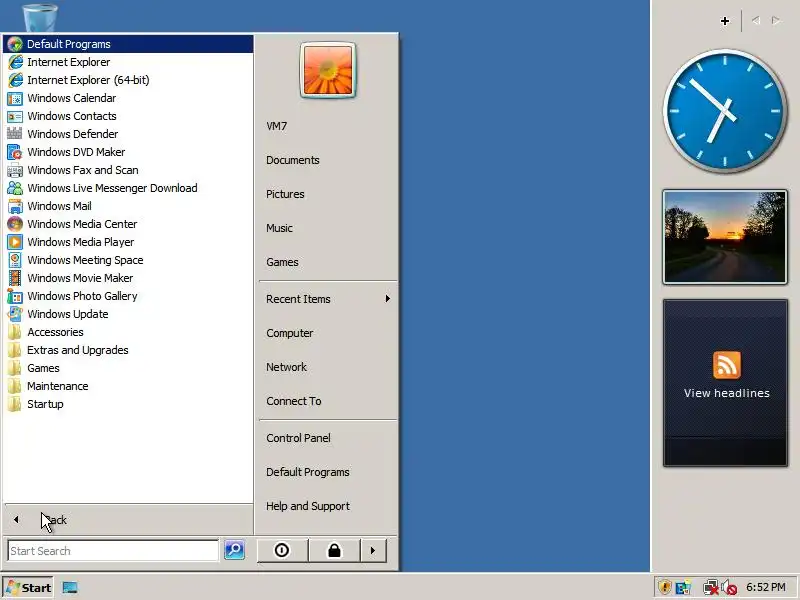Open the Recycle Bin on desktop

[x=40, y=16]
